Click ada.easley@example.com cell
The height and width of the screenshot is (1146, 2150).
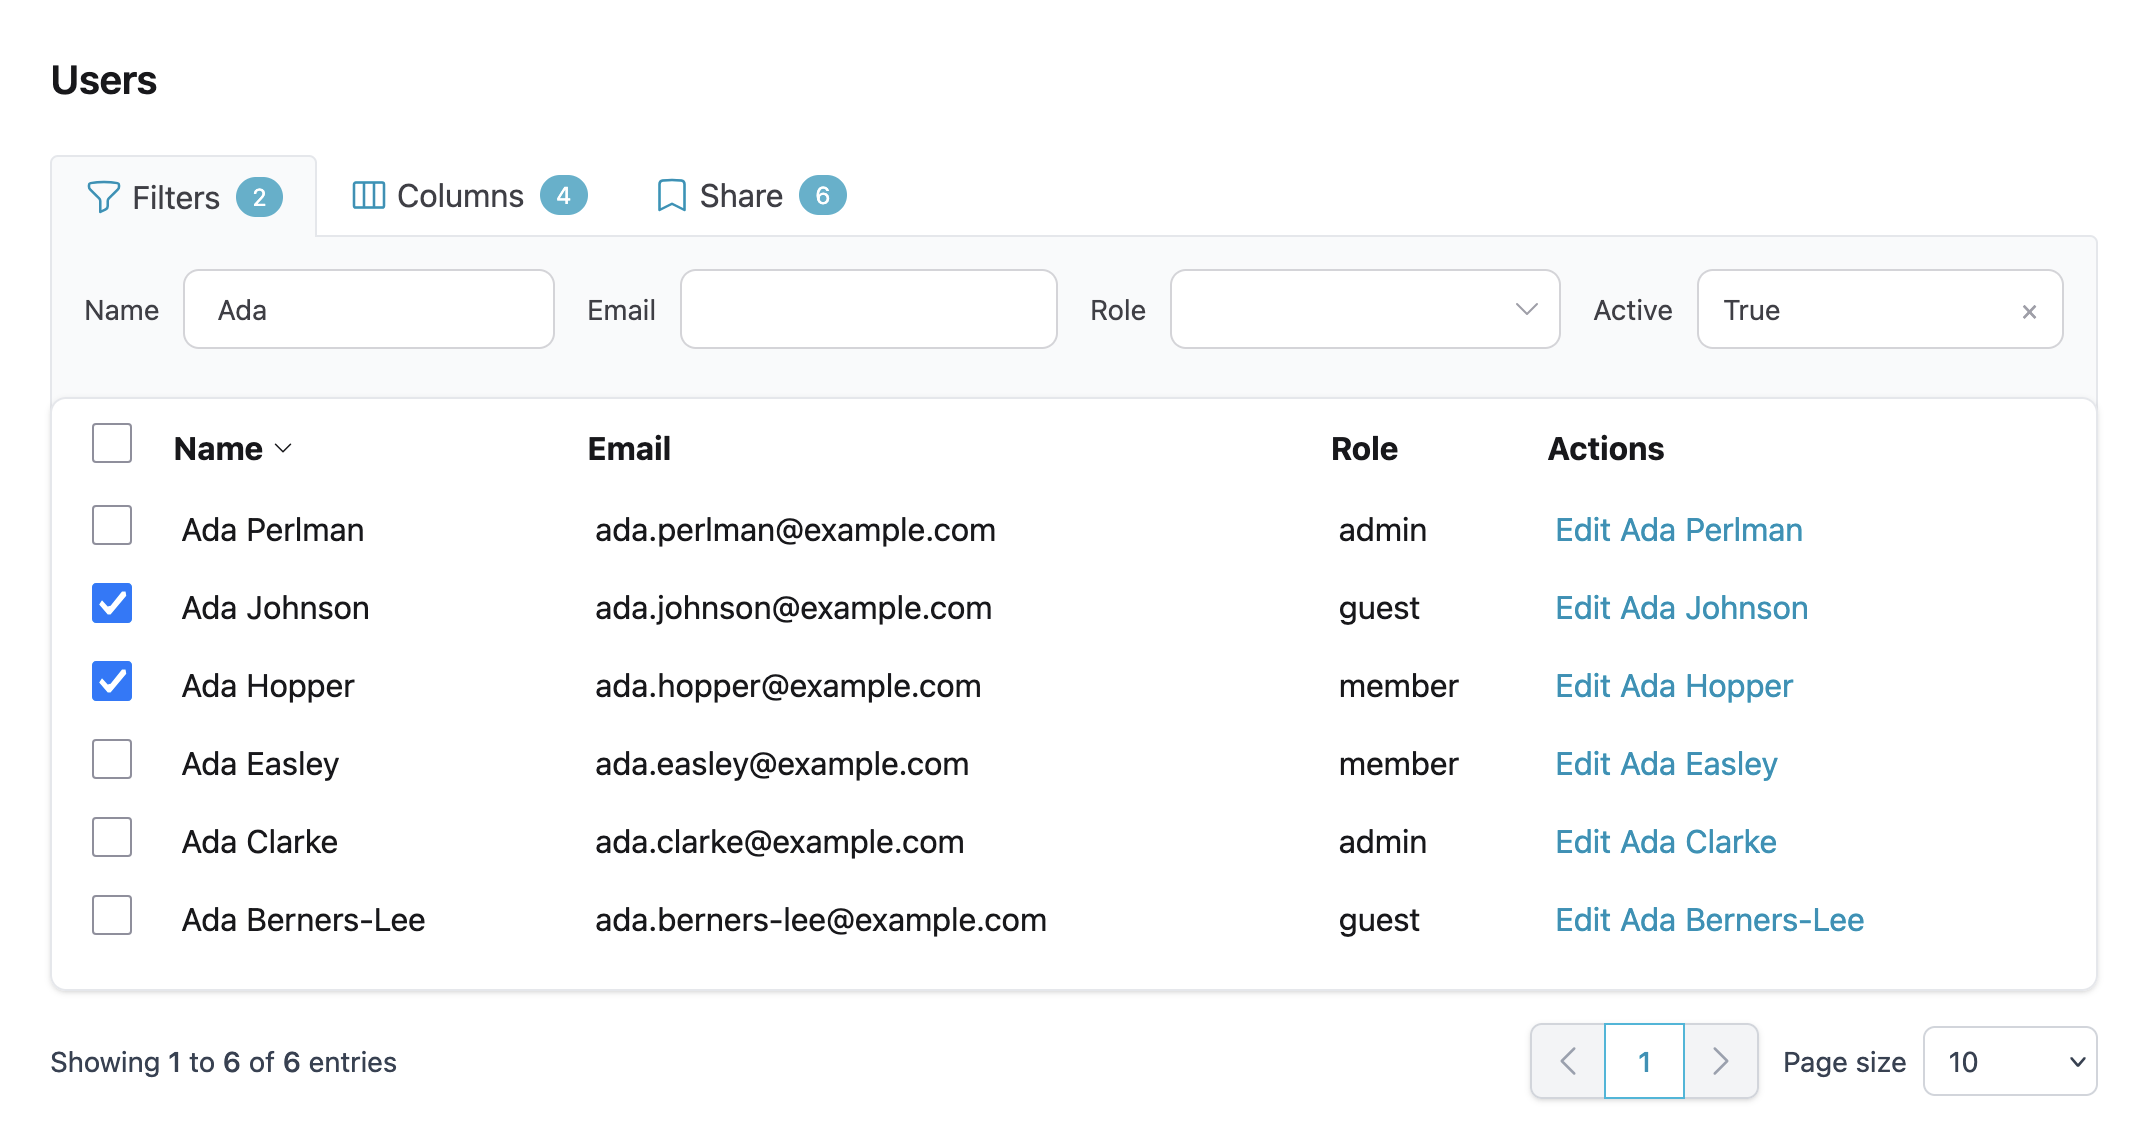pyautogui.click(x=782, y=764)
